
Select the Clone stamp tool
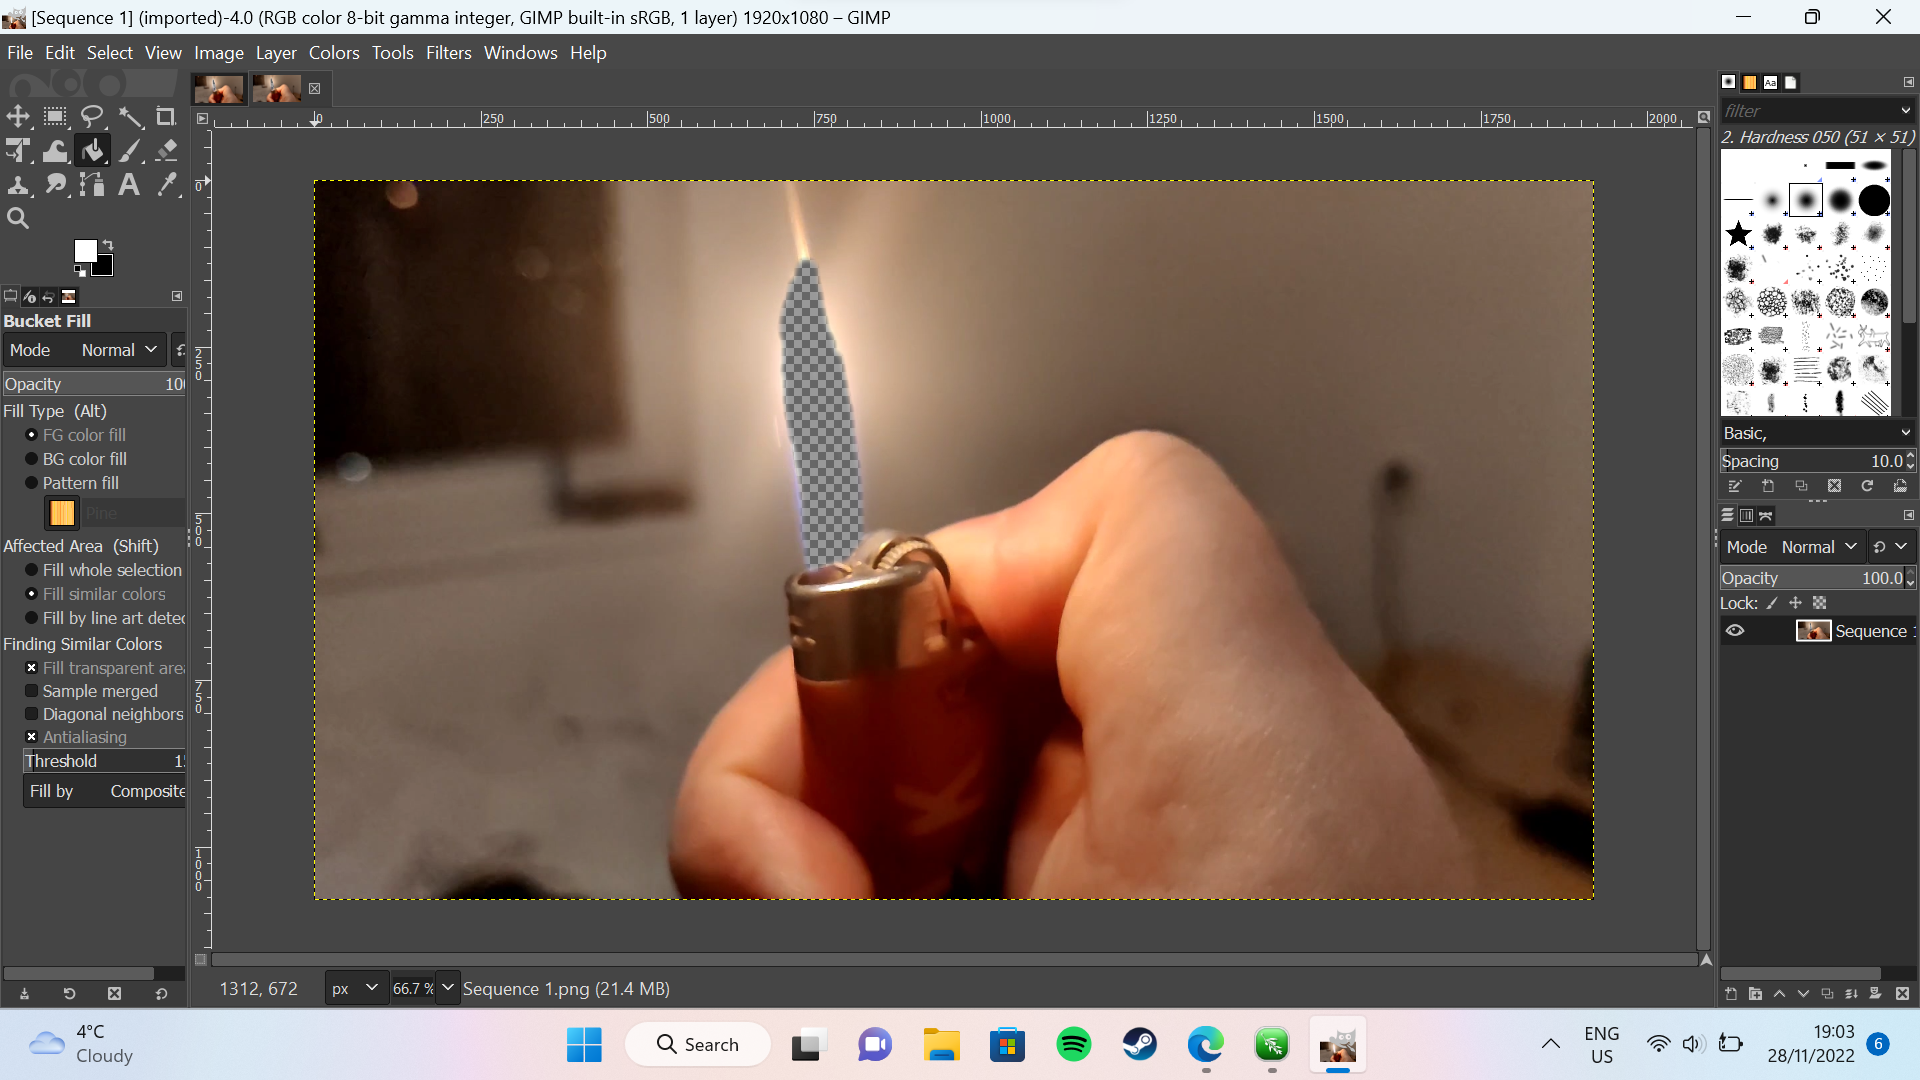(x=18, y=185)
